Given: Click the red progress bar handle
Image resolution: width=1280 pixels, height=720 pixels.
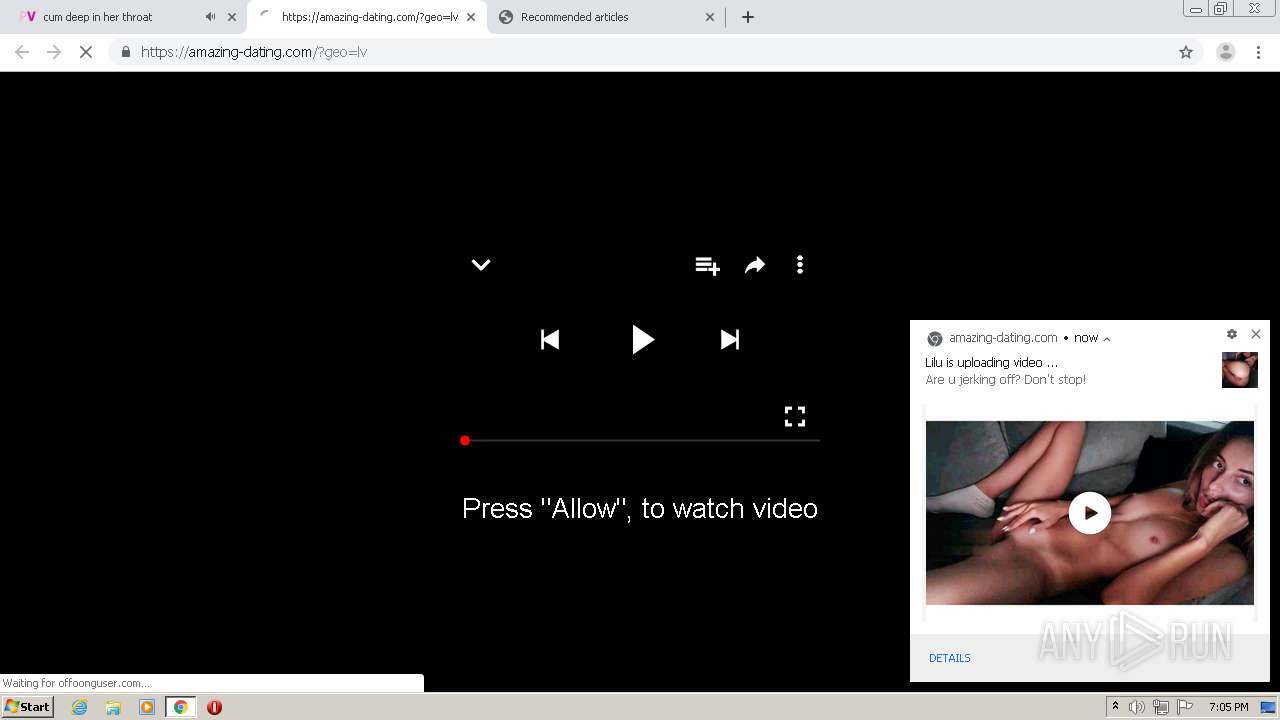Looking at the screenshot, I should click(x=465, y=440).
